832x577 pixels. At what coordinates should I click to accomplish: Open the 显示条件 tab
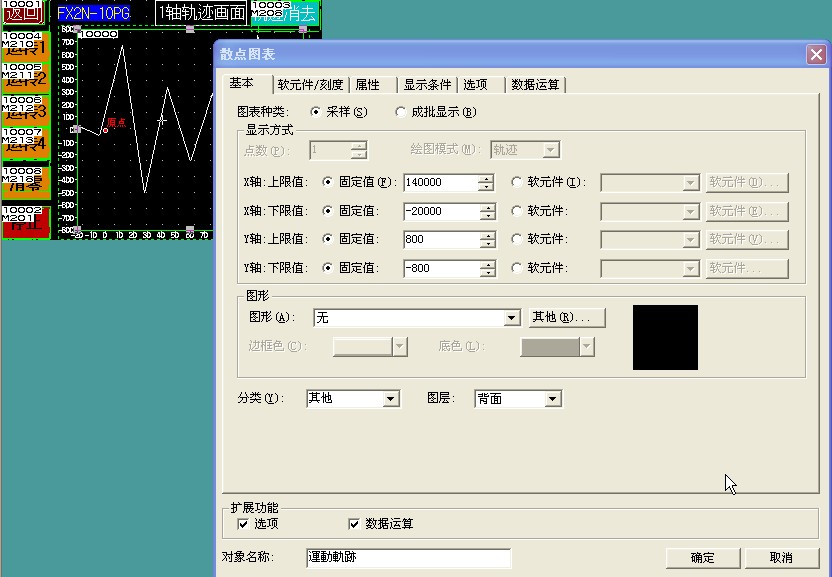[427, 85]
